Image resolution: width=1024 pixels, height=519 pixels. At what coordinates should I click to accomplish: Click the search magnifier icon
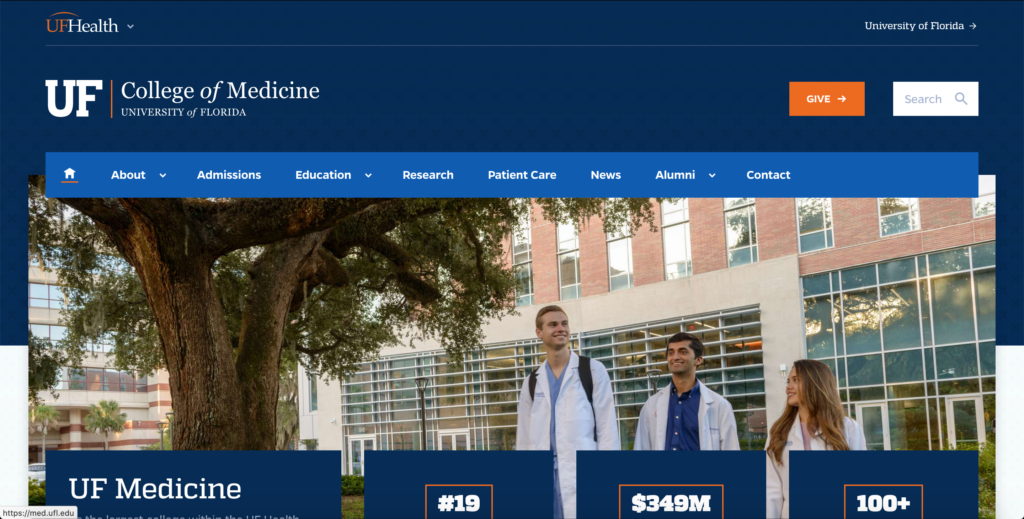pos(961,99)
